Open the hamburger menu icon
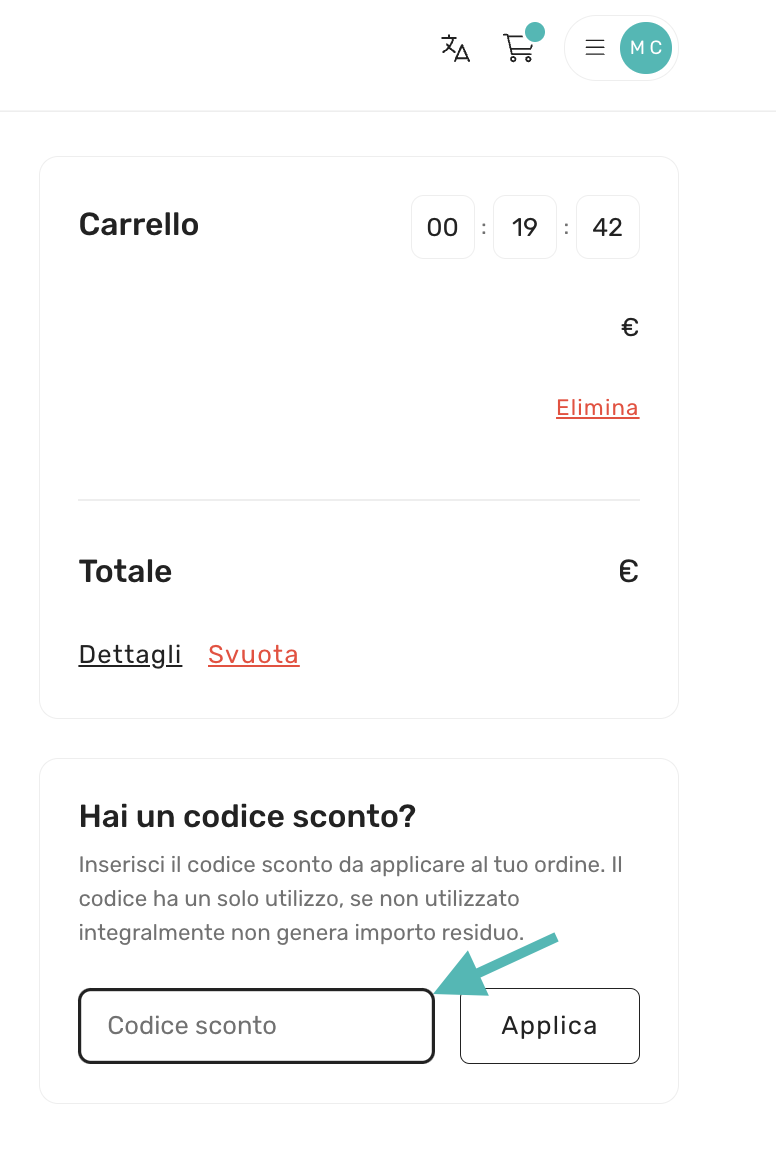The image size is (776, 1160). point(595,47)
